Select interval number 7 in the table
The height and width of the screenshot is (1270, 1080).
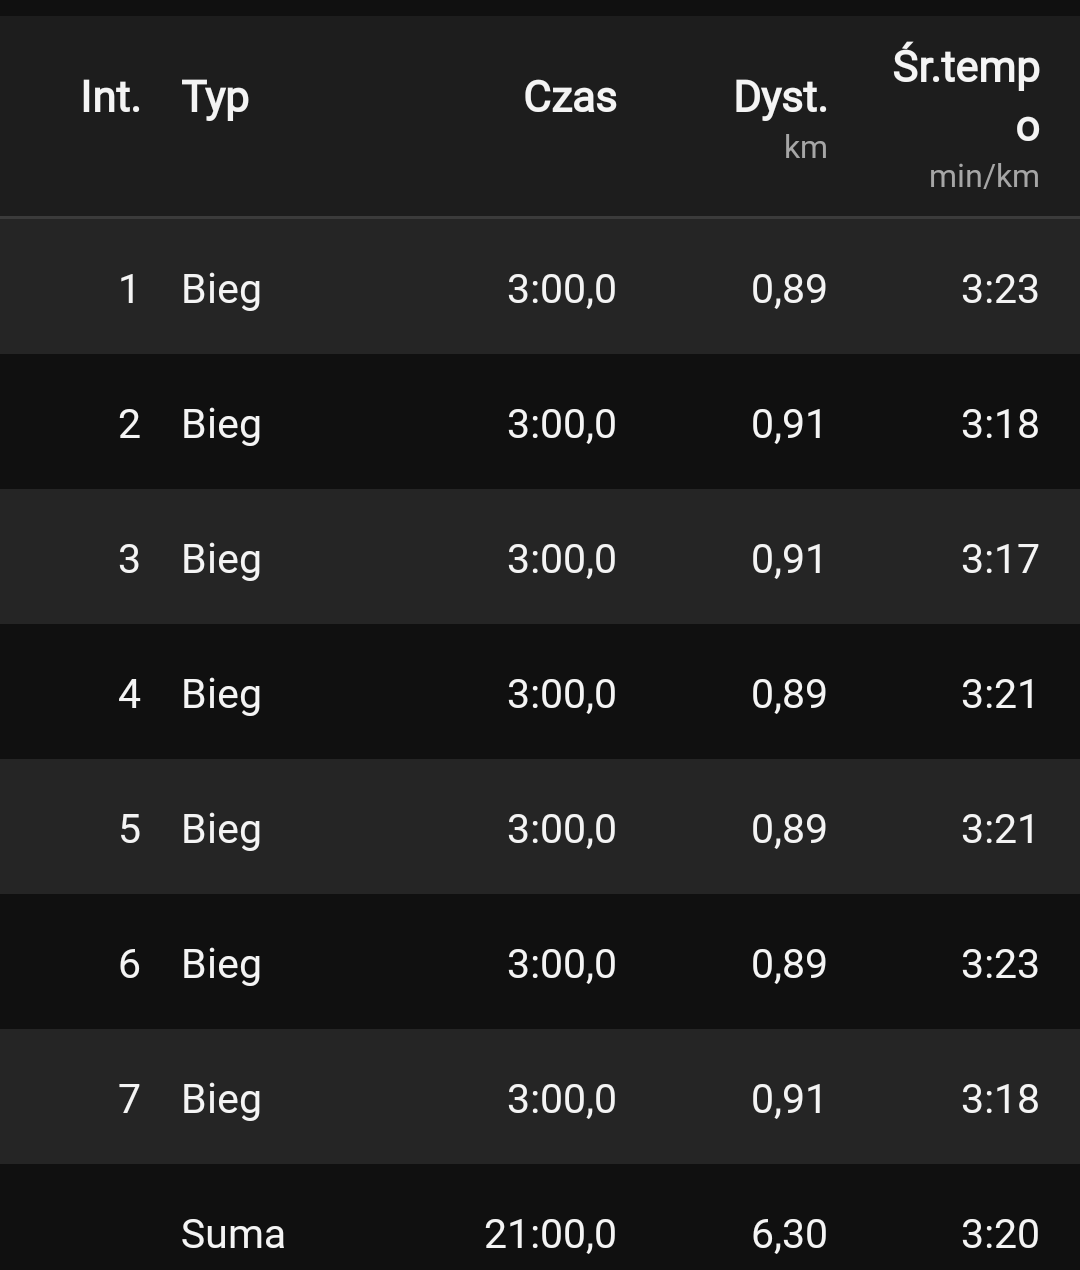click(129, 1099)
